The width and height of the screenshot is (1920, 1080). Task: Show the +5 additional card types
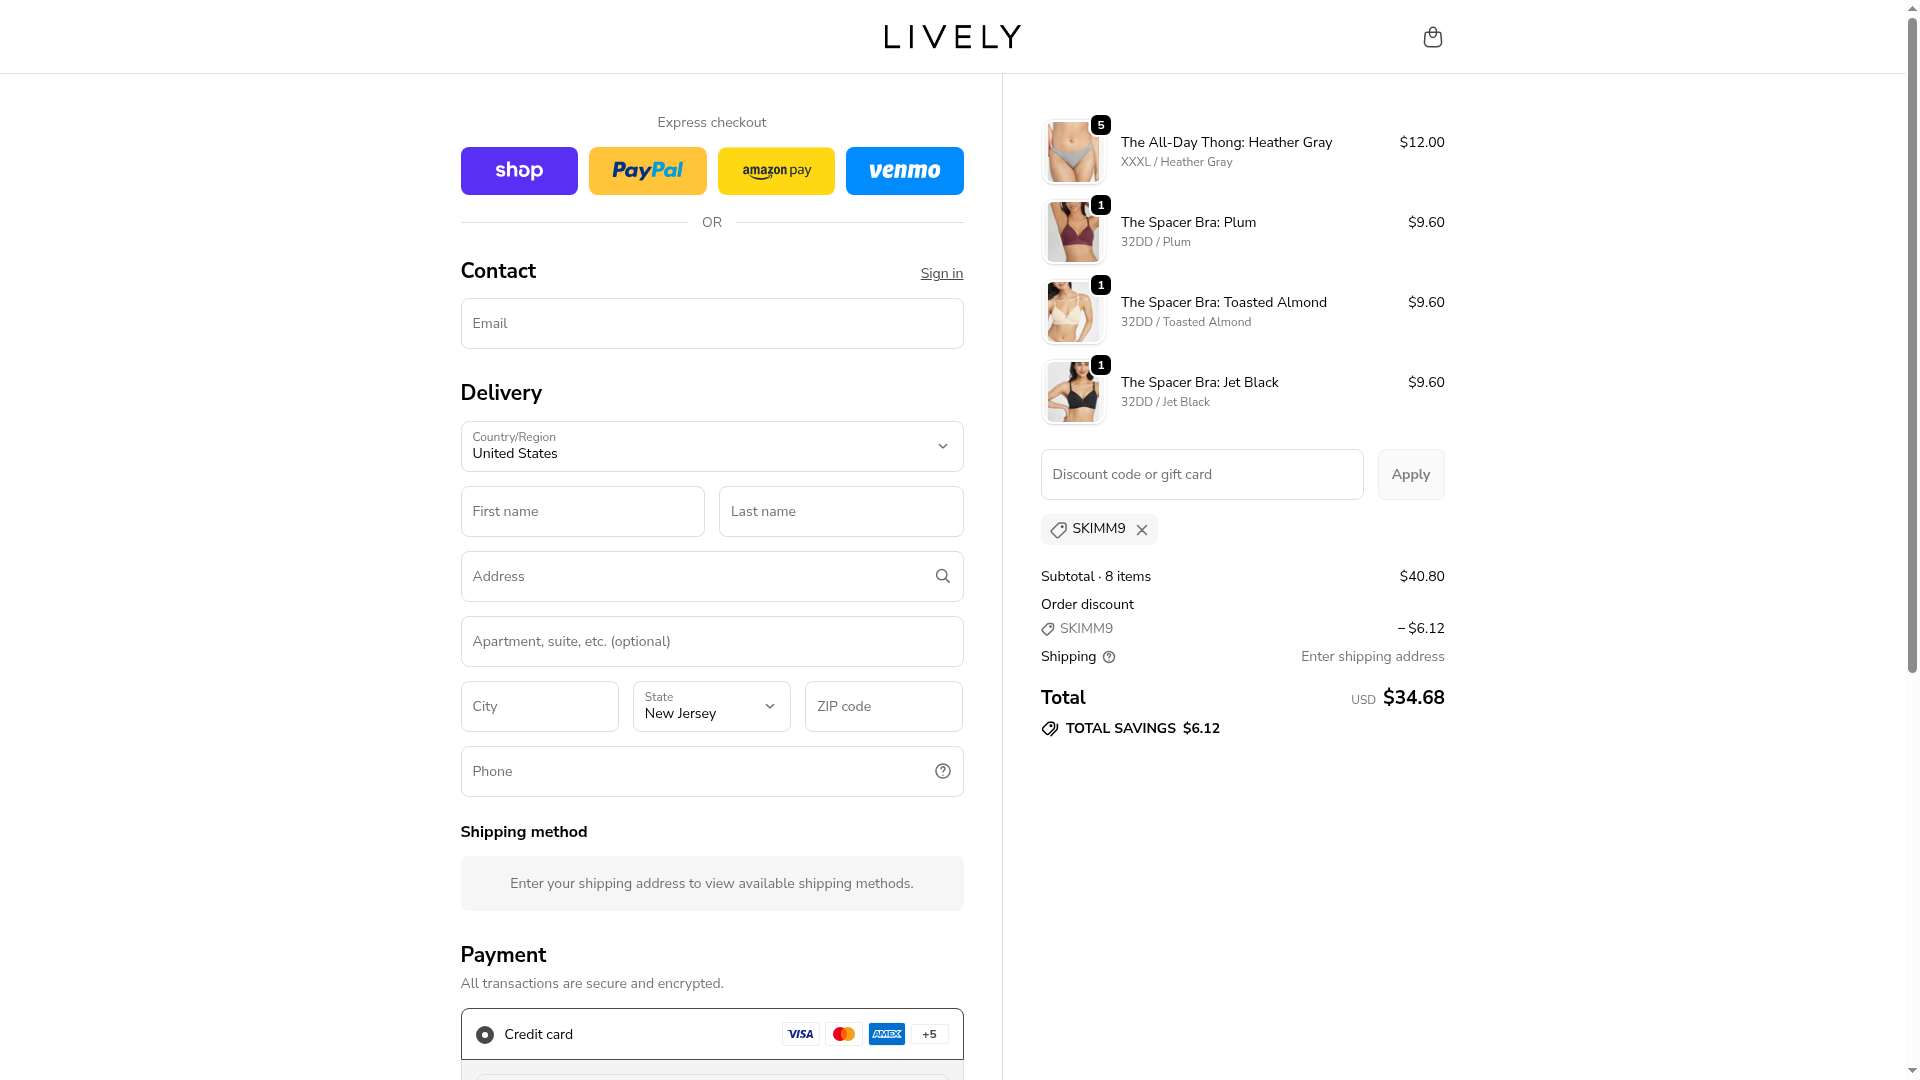(929, 1034)
